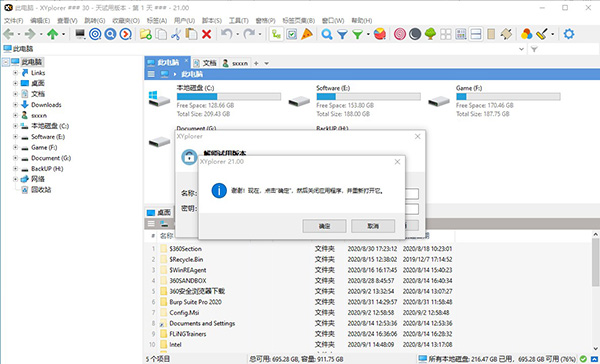Open the 编辑(E) menu
600x364 pixels.
click(40, 20)
